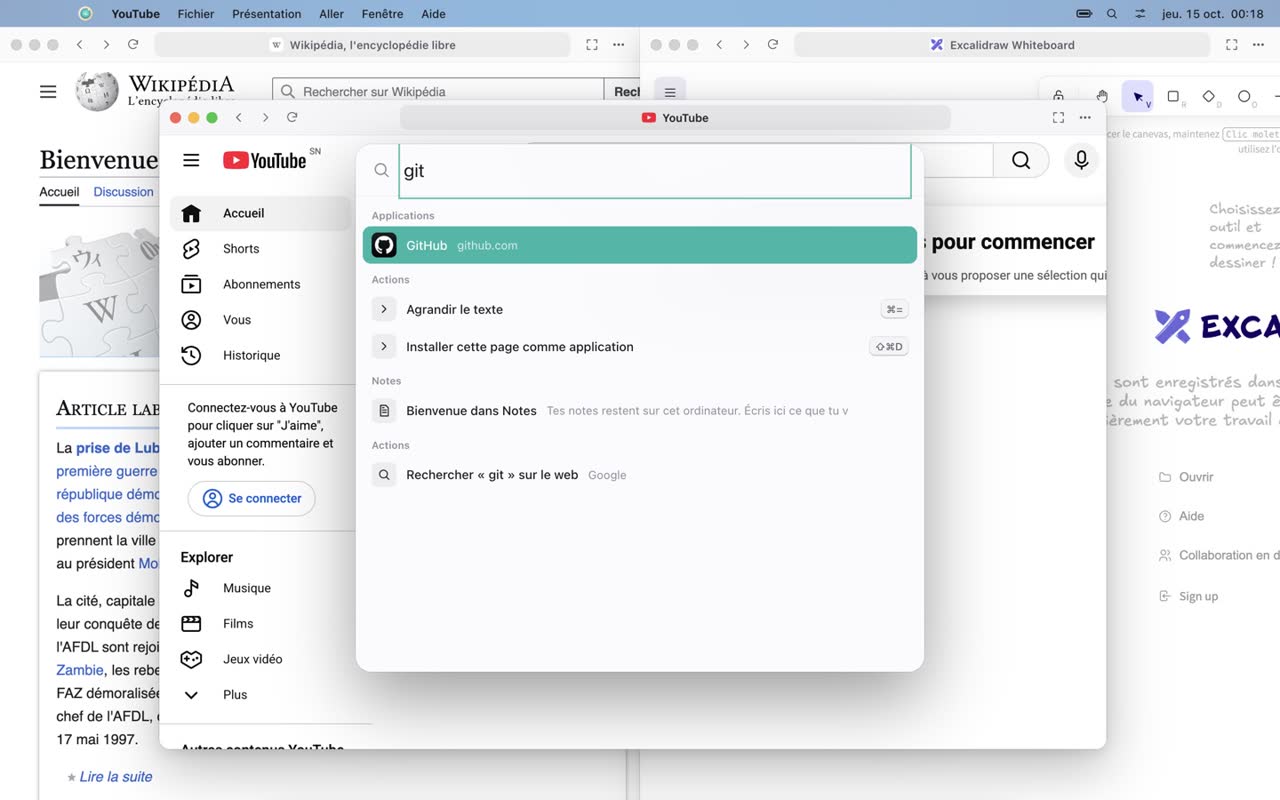Open Abonnements in YouTube sidebar
Screen dimensions: 1280x800
coord(260,284)
